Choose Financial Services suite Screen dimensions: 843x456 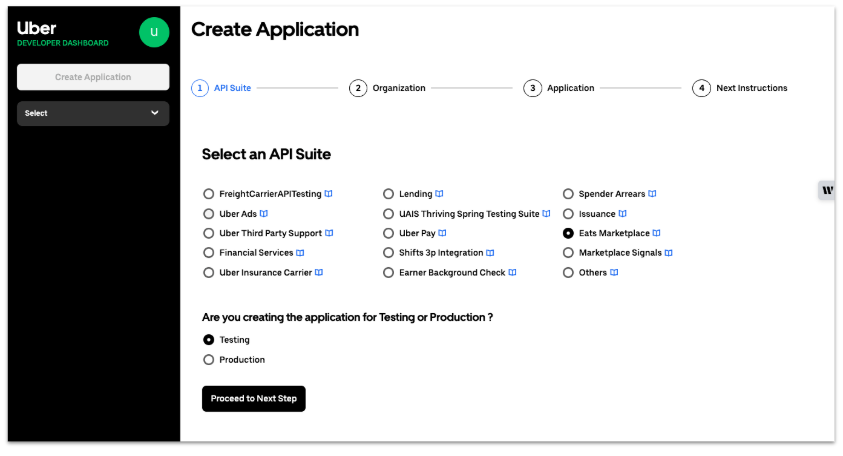point(209,253)
